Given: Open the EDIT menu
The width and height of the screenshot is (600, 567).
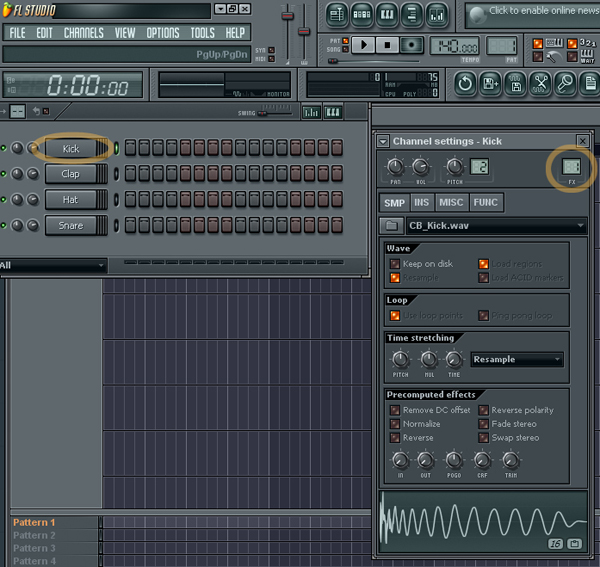Looking at the screenshot, I should (x=44, y=33).
